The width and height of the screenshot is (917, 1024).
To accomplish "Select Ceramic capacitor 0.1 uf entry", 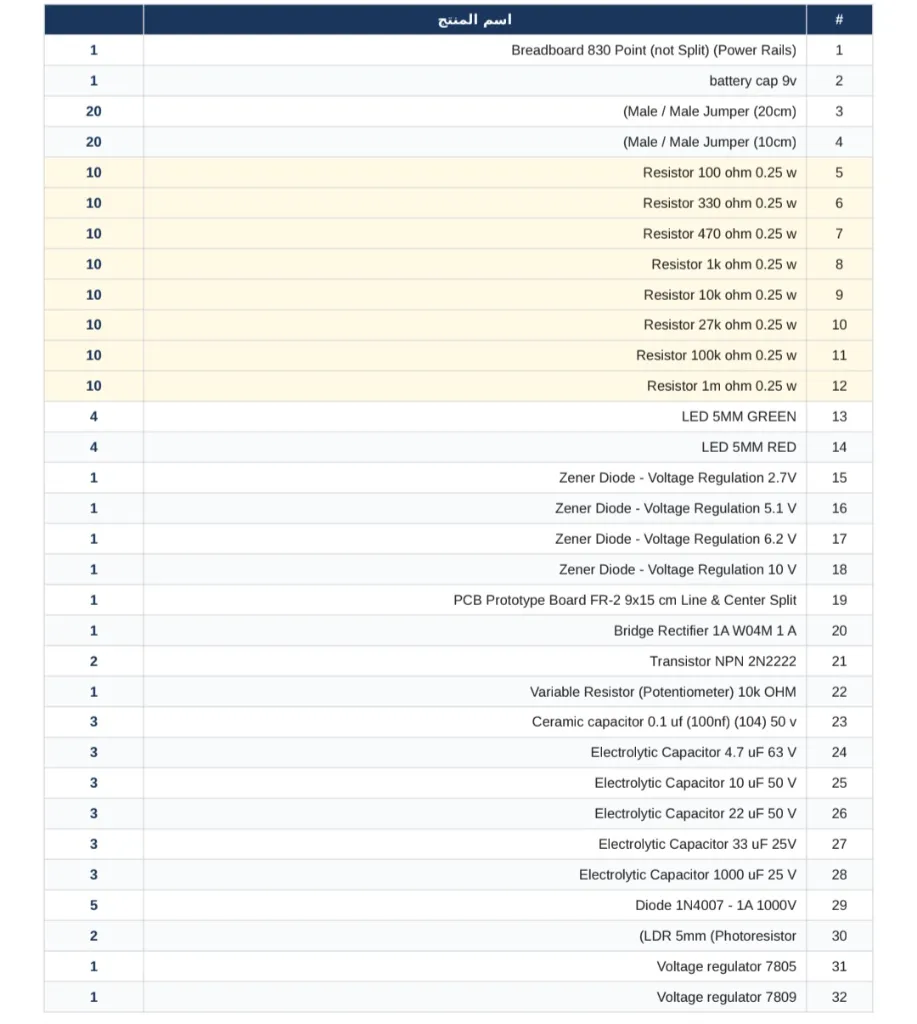I will [664, 722].
